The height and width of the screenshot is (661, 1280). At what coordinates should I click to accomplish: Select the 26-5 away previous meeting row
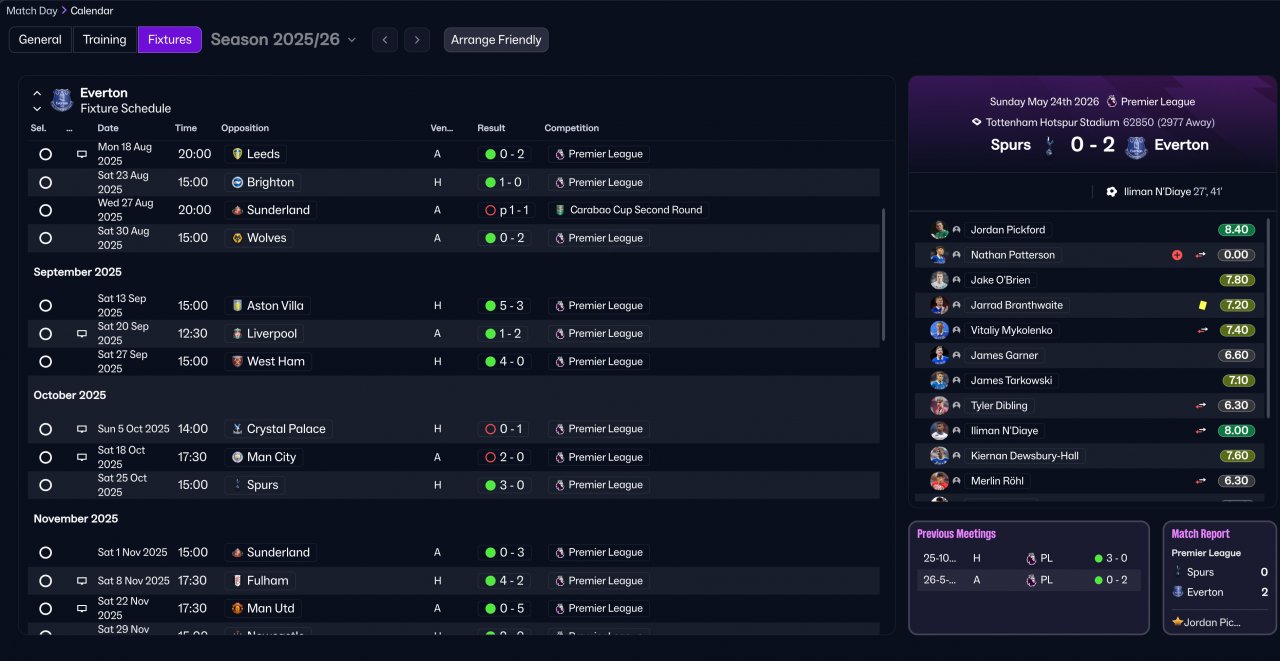[1029, 580]
